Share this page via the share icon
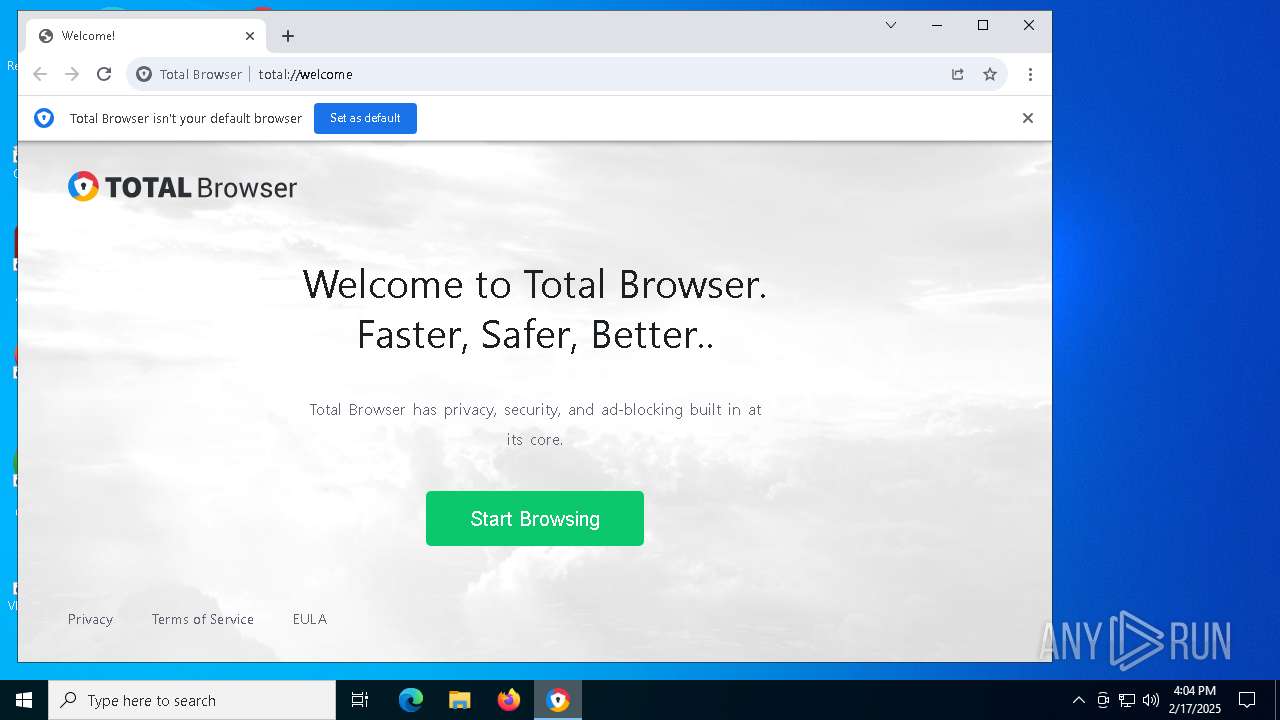The image size is (1280, 720). pos(958,74)
